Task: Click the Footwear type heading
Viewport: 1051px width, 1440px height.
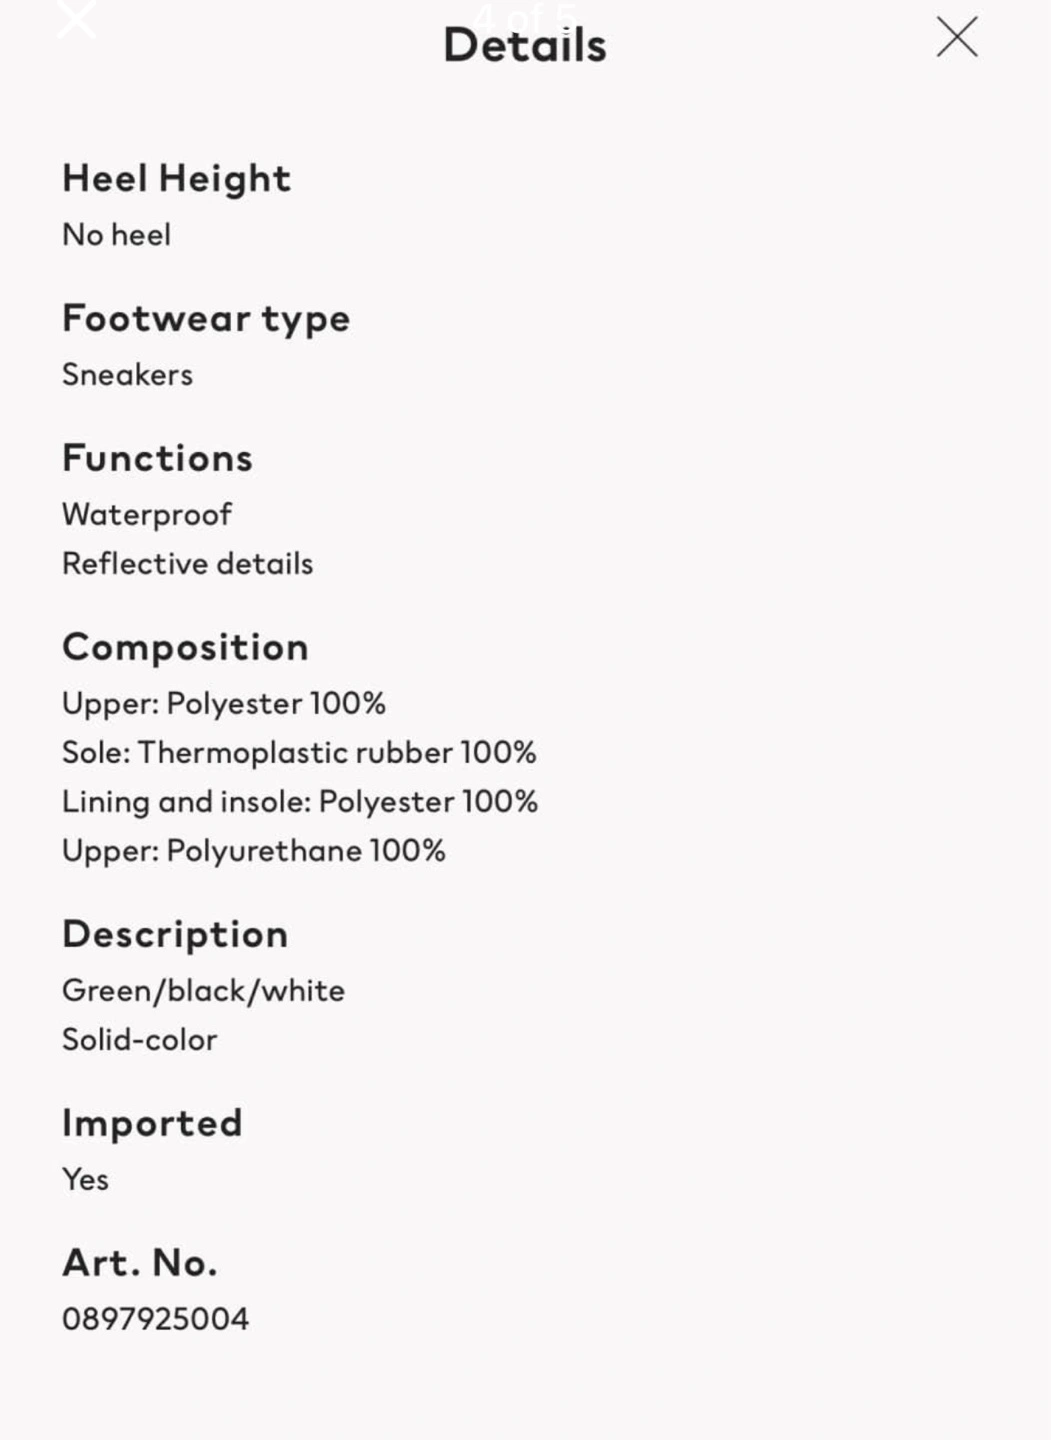Action: click(206, 319)
